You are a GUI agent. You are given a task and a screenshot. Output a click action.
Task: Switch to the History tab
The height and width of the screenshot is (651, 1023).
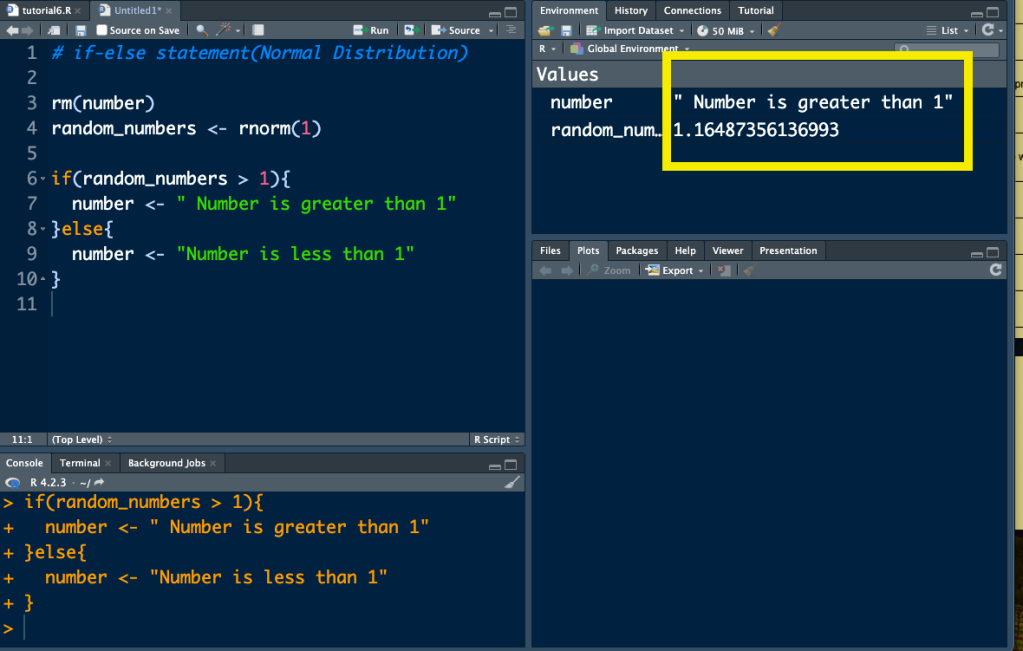(x=630, y=11)
